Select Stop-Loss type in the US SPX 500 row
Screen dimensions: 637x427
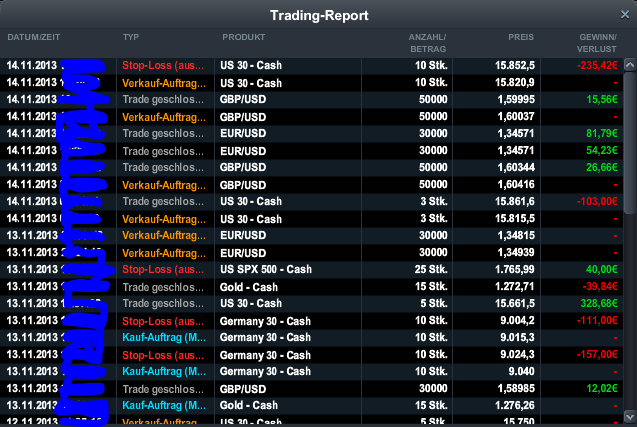coord(163,269)
